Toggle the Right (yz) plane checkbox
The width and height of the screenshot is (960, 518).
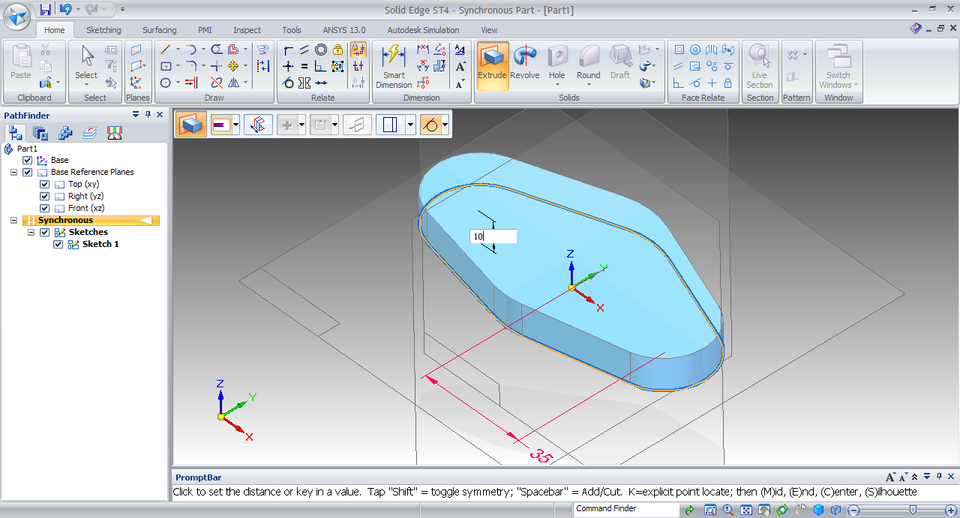(x=45, y=197)
